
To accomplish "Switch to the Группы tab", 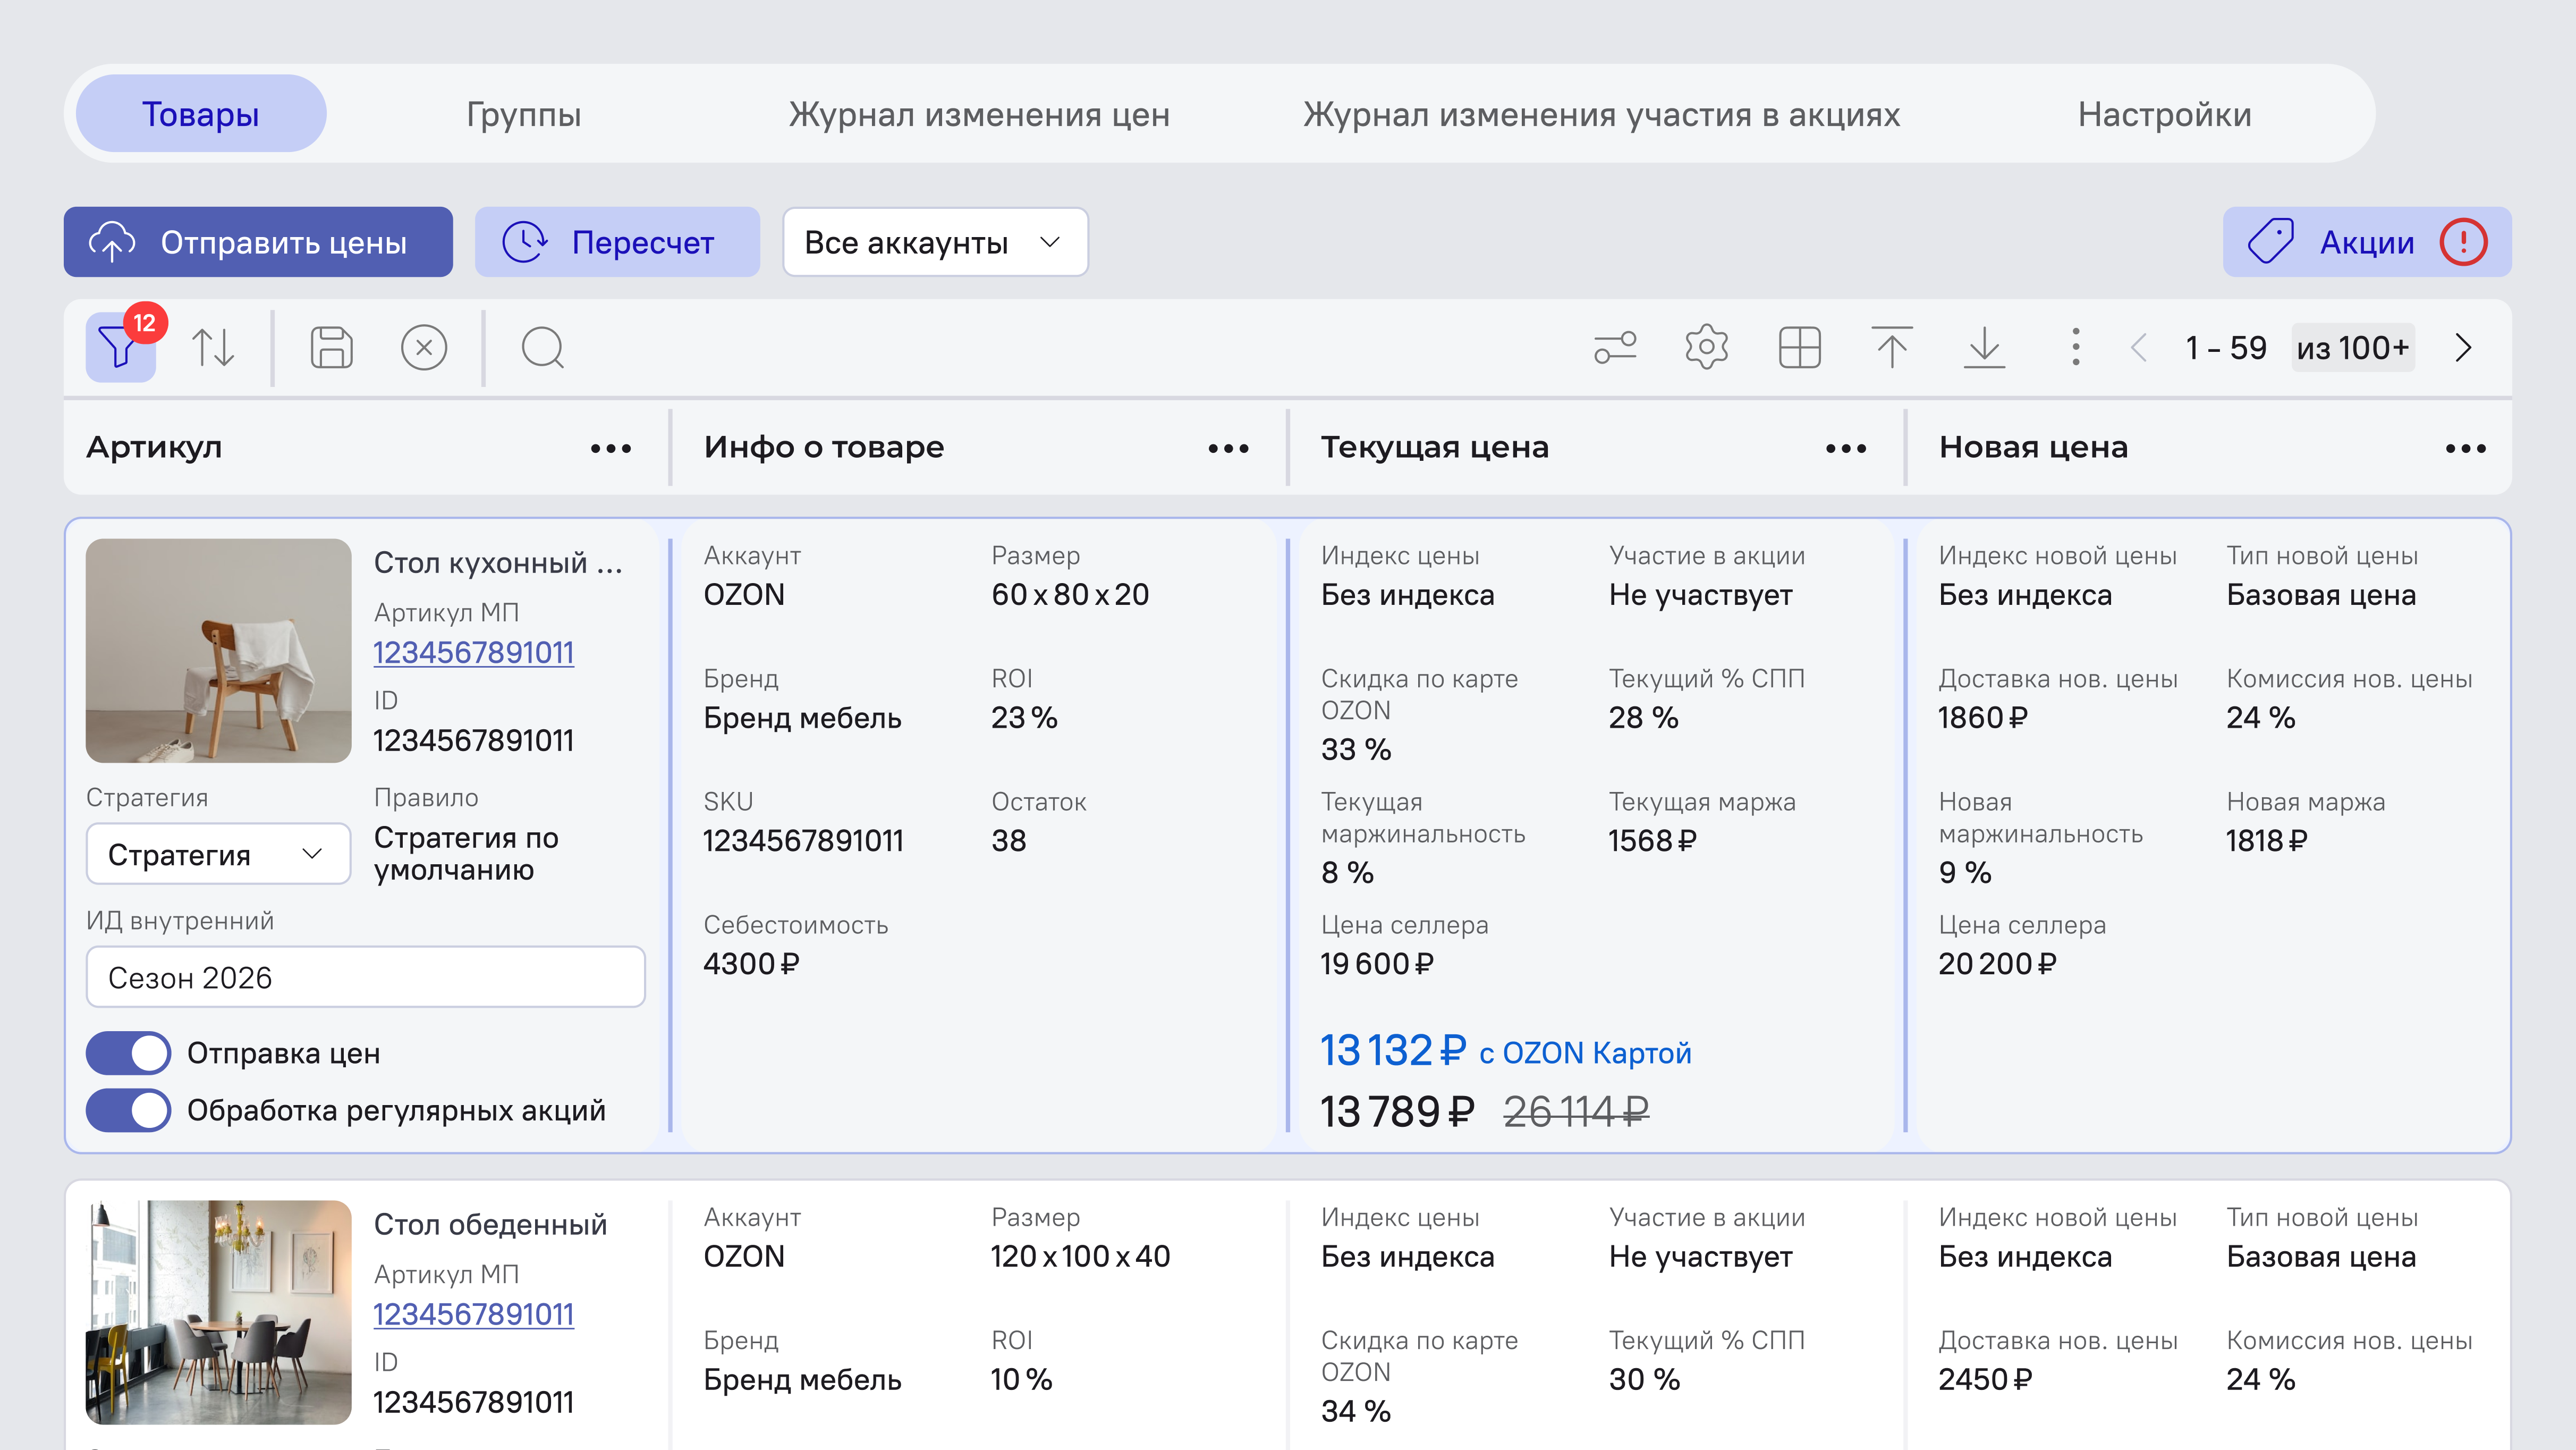I will (x=524, y=113).
